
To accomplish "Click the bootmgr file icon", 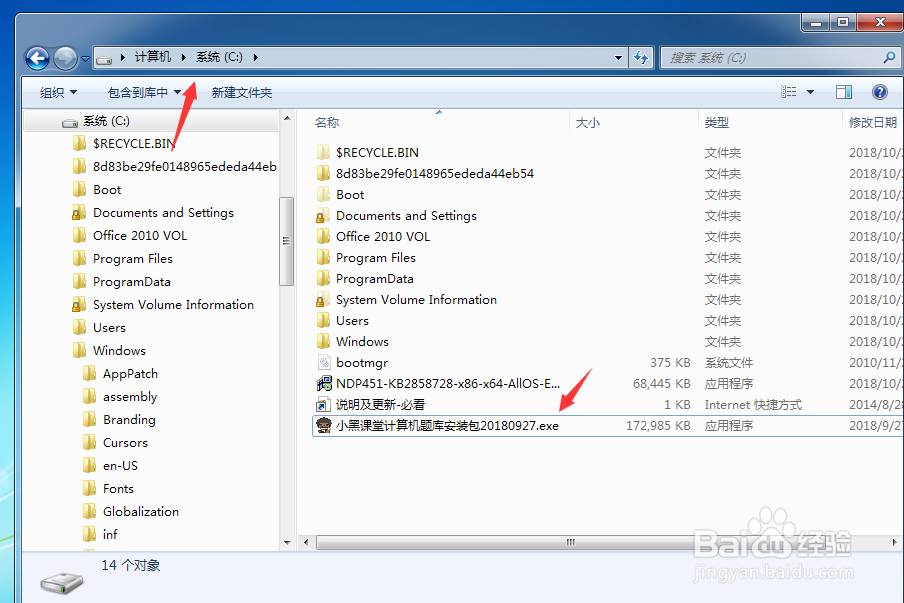I will pos(324,362).
